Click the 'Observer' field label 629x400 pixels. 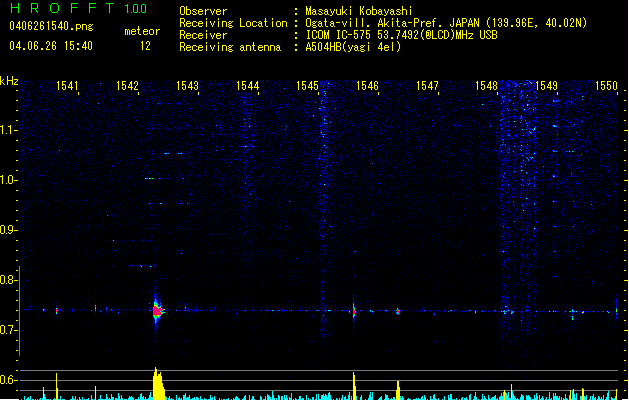[203, 11]
